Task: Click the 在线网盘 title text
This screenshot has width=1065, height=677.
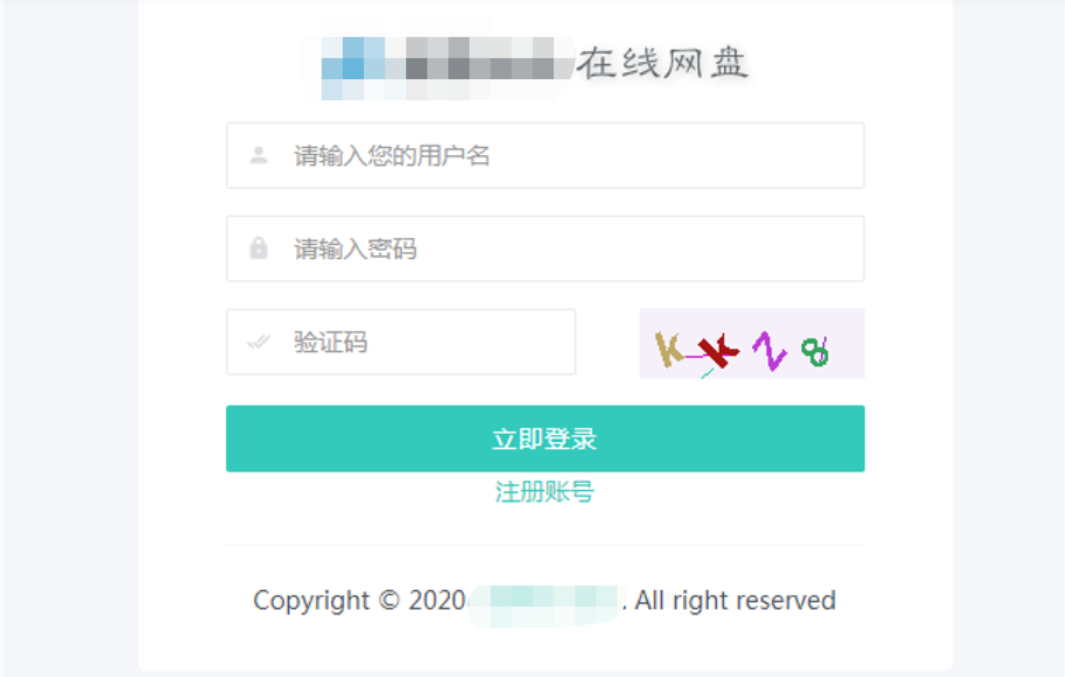Action: point(662,64)
